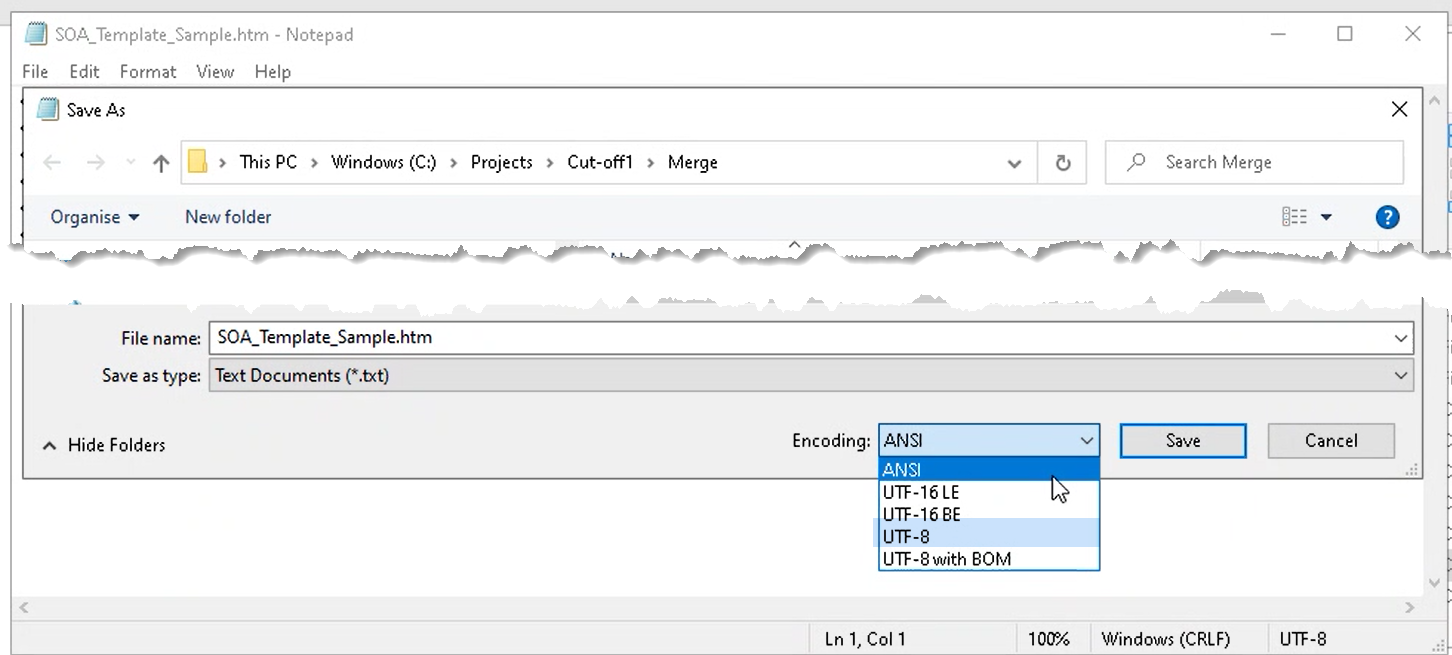Viewport: 1452px width, 655px height.
Task: Click the 'Ln 1, Col 1' status entry
Action: pyautogui.click(x=865, y=639)
